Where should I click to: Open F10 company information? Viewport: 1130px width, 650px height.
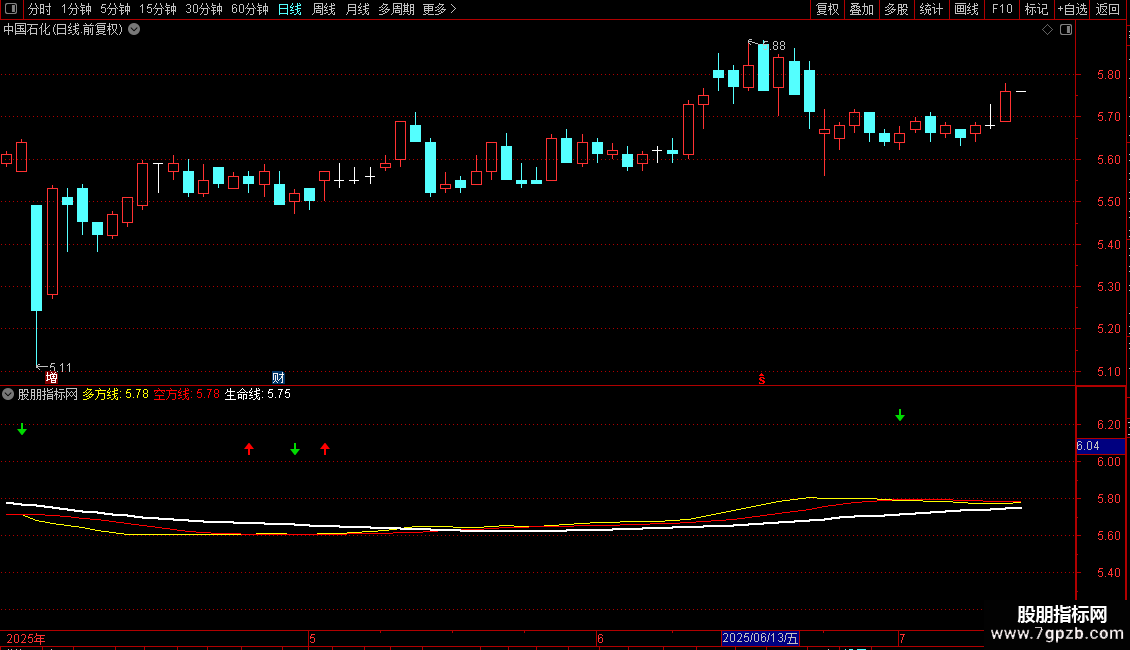click(x=1002, y=9)
